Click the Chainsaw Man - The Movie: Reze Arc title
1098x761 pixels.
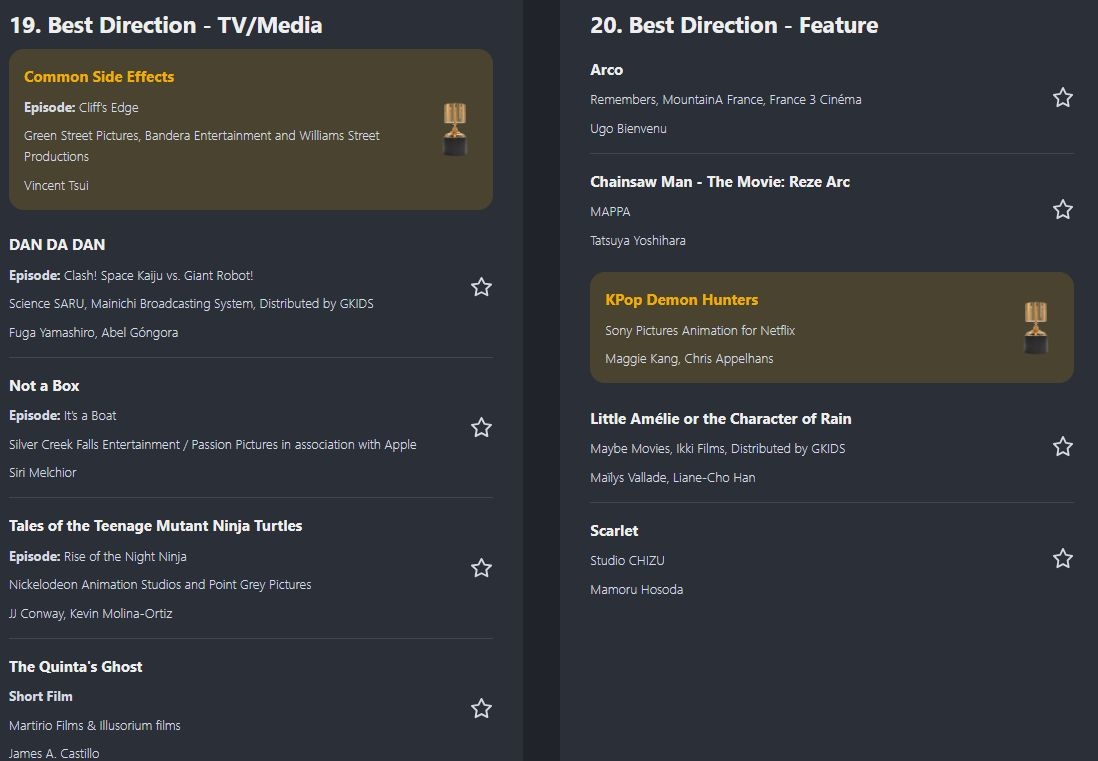coord(720,182)
